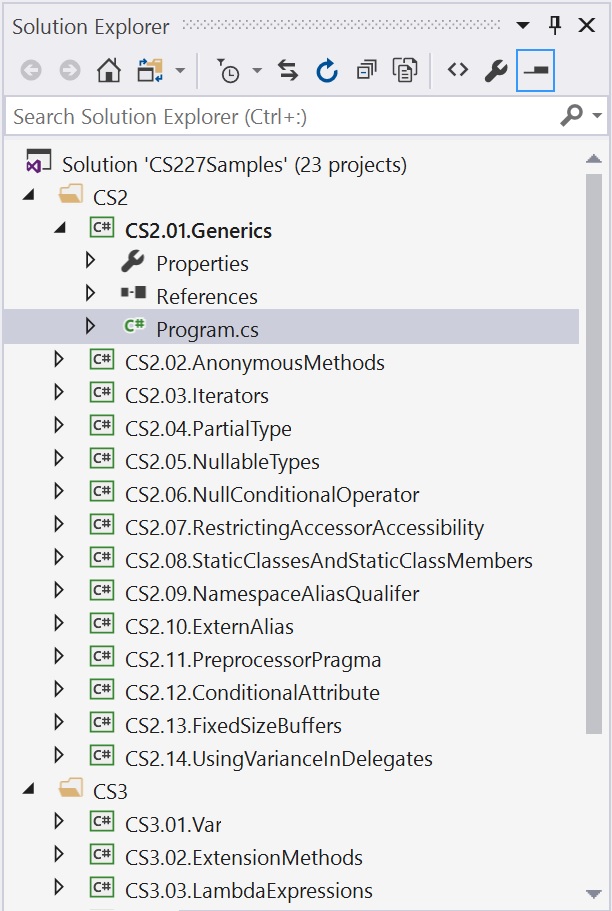
Task: Expand the Program.cs file node
Action: [x=90, y=326]
